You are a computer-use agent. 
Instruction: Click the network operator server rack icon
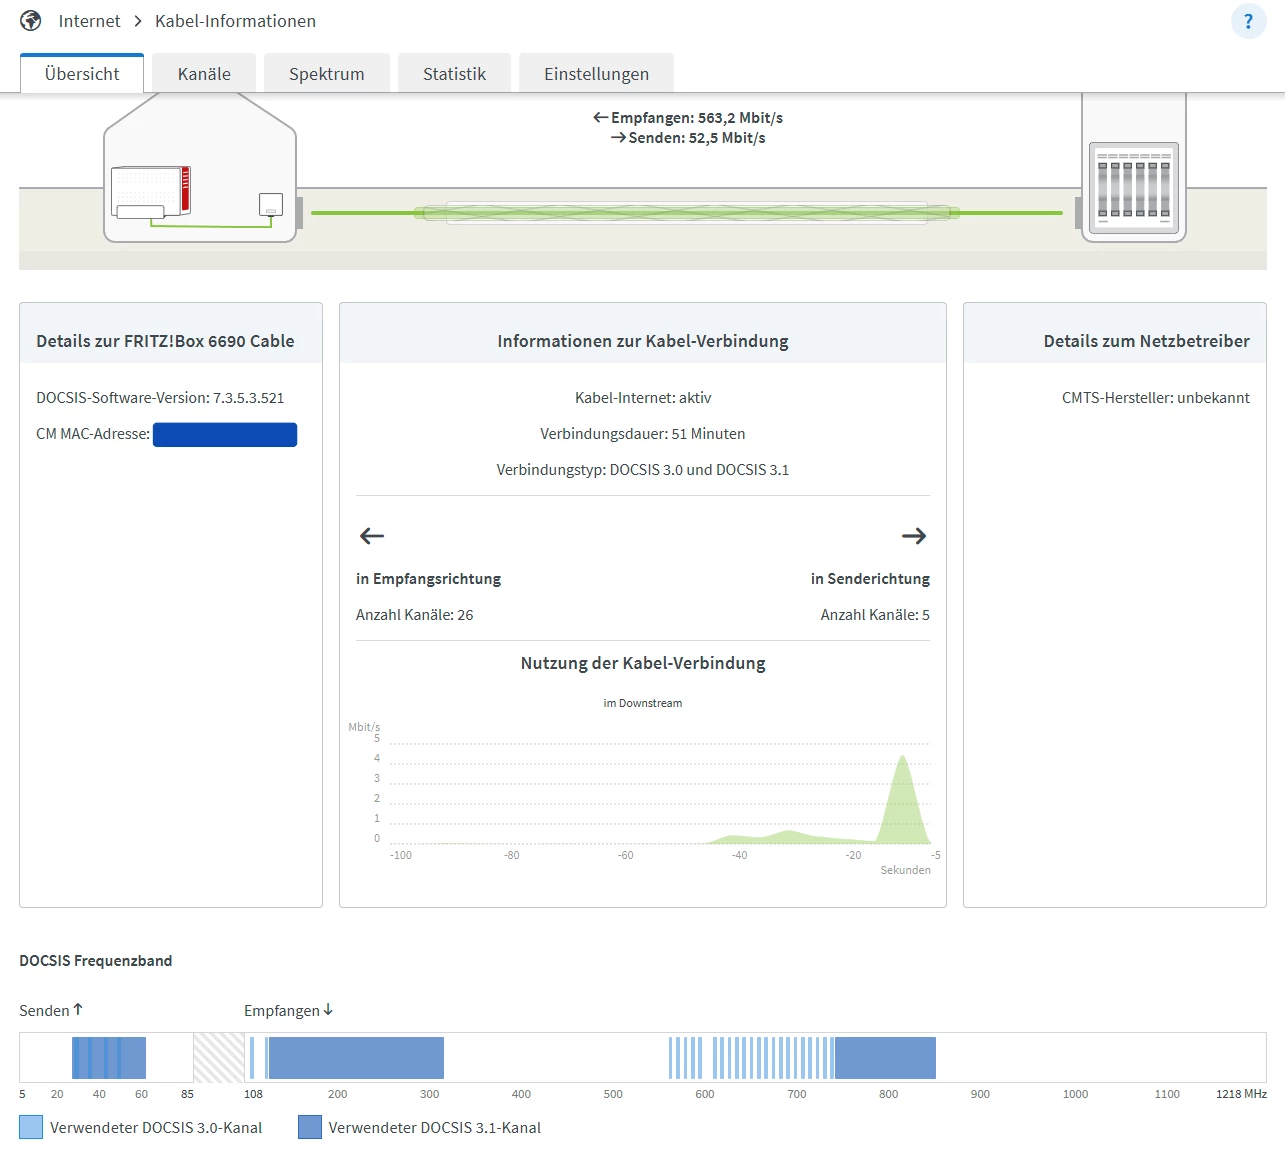tap(1134, 187)
